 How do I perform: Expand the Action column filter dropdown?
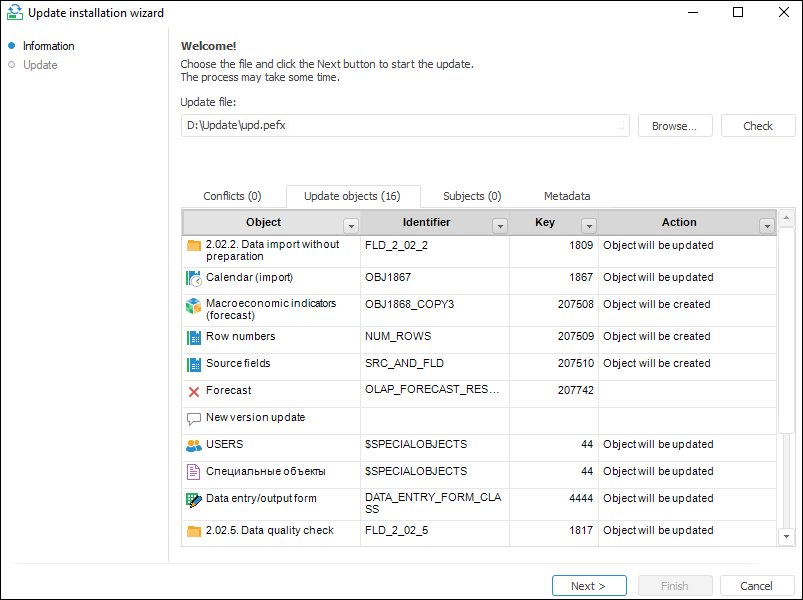(x=767, y=226)
